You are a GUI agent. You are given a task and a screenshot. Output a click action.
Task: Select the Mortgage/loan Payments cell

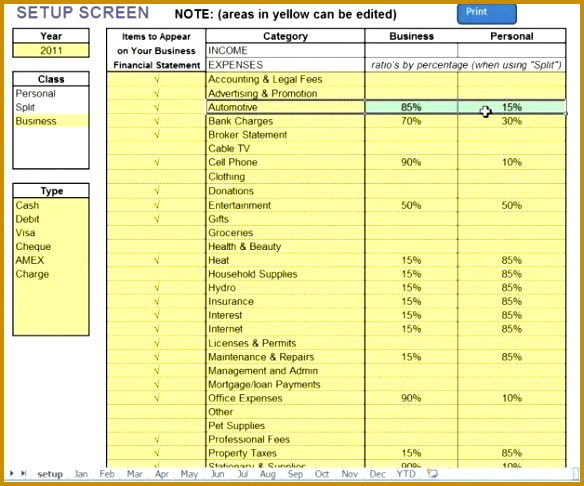pos(285,384)
